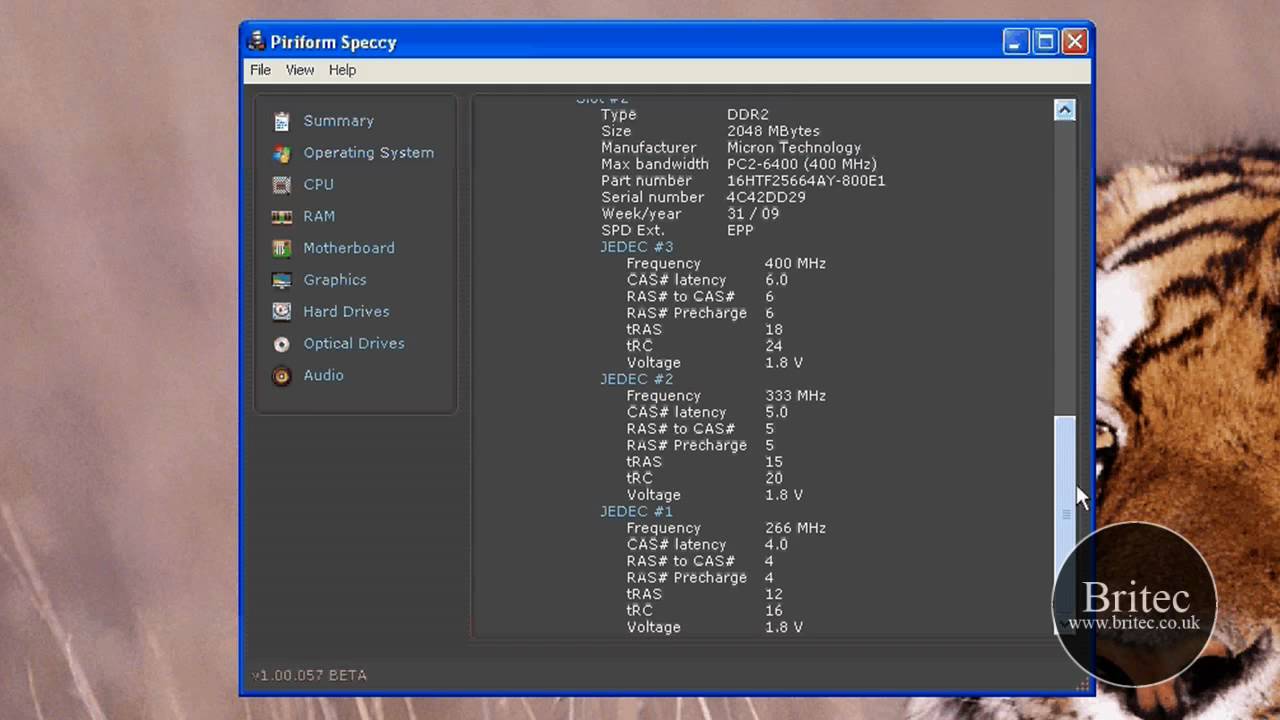1280x720 pixels.
Task: Click the tRAS value 12
Action: coord(773,593)
